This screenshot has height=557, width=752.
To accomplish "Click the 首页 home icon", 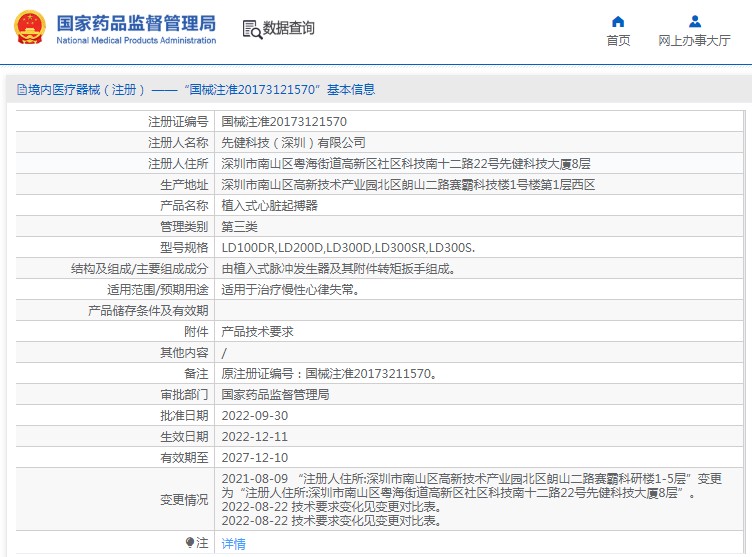I will [x=618, y=22].
